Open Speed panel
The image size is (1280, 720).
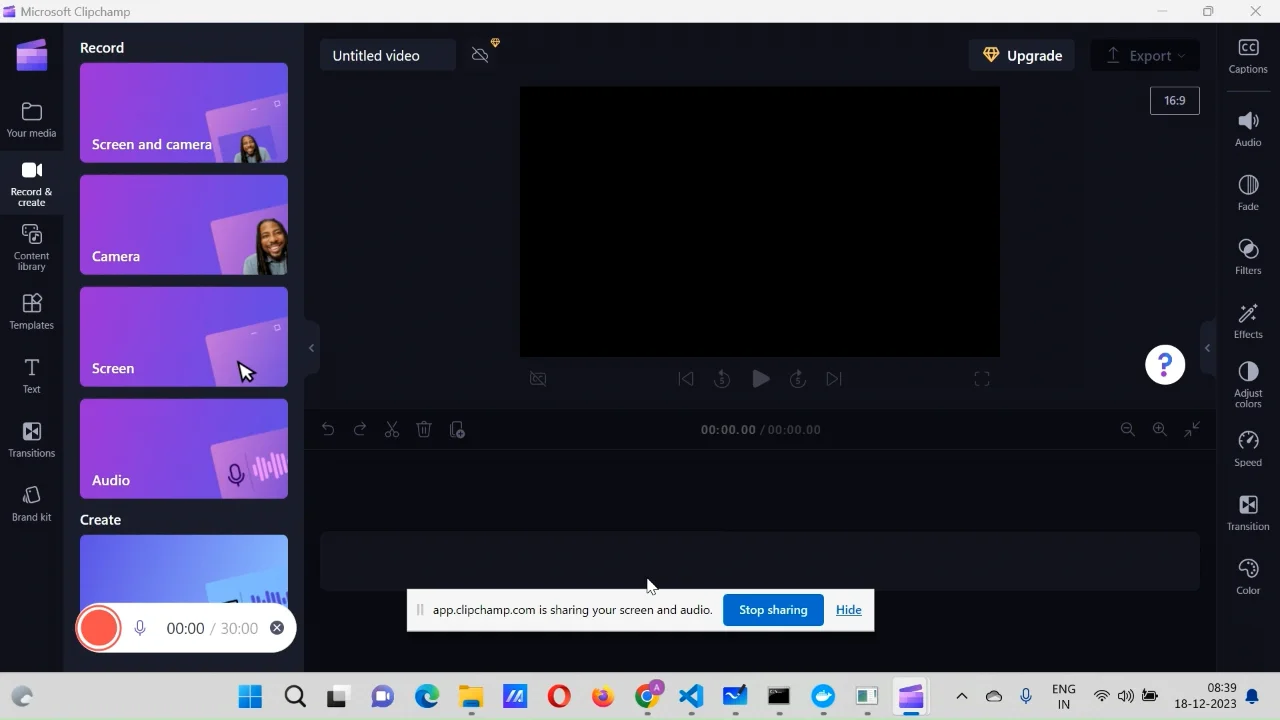coord(1248,449)
